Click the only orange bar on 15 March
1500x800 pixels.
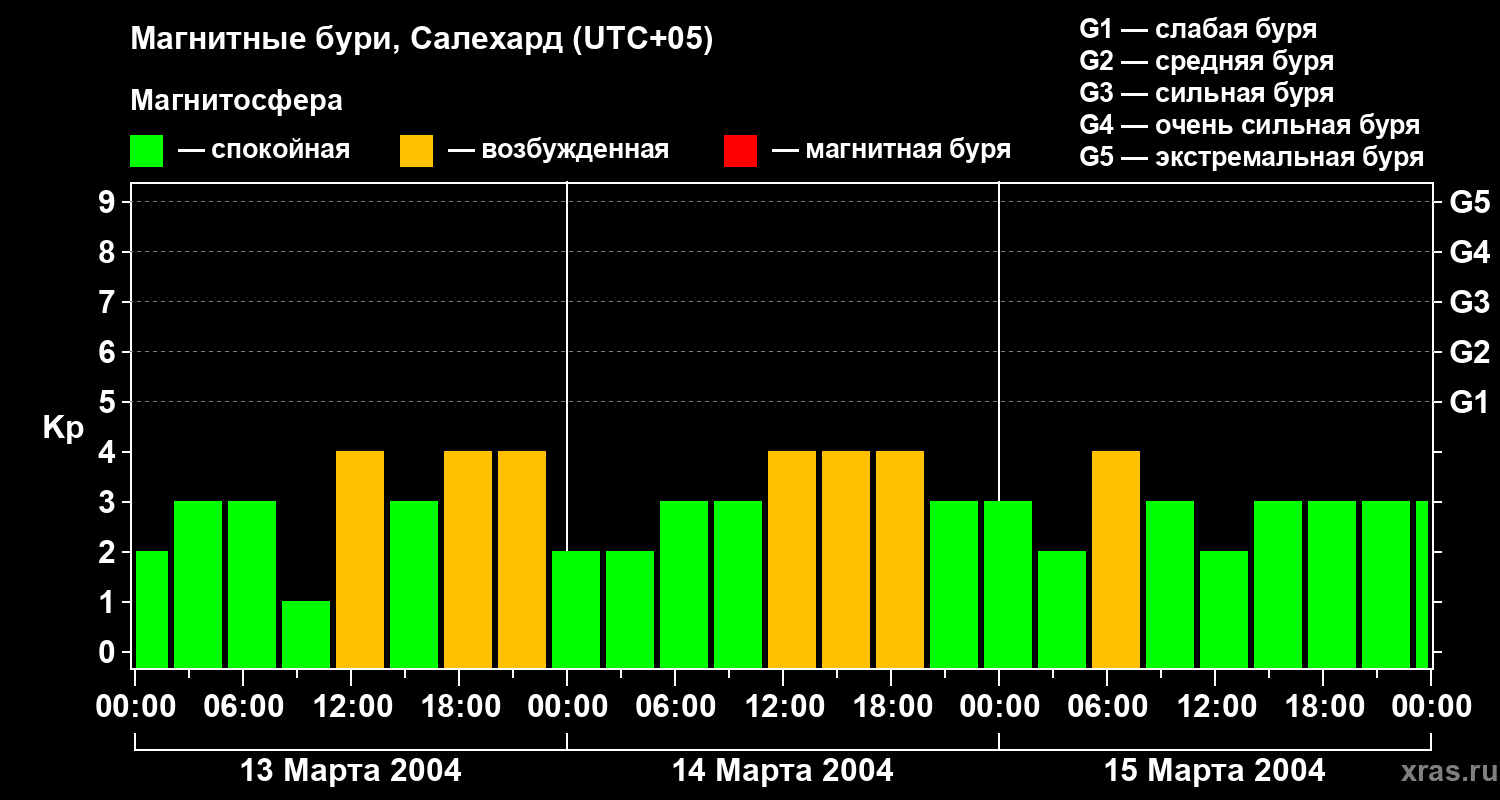[x=1116, y=559]
